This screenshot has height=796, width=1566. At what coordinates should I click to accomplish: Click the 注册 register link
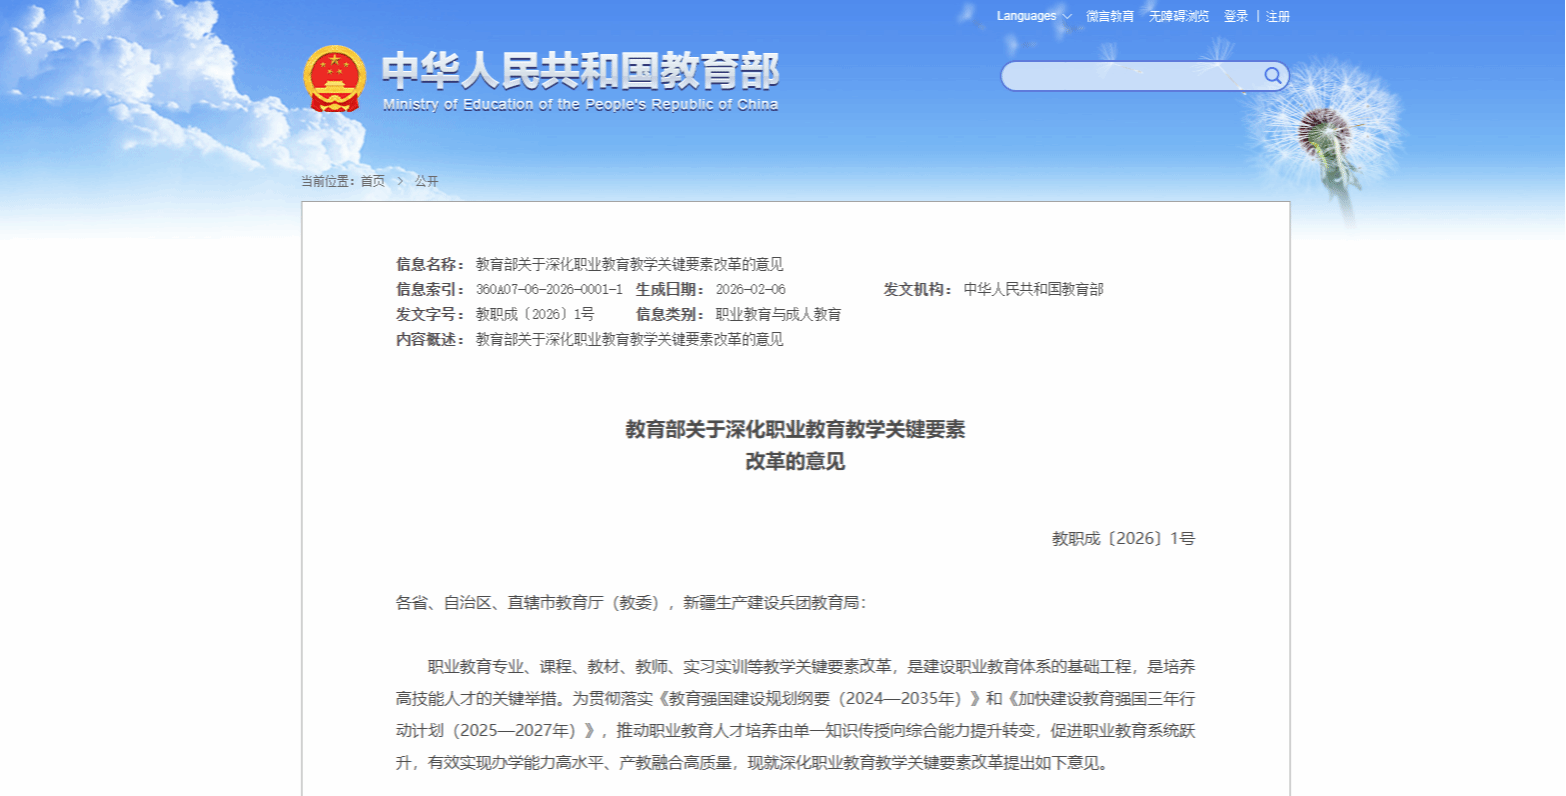pyautogui.click(x=1278, y=16)
